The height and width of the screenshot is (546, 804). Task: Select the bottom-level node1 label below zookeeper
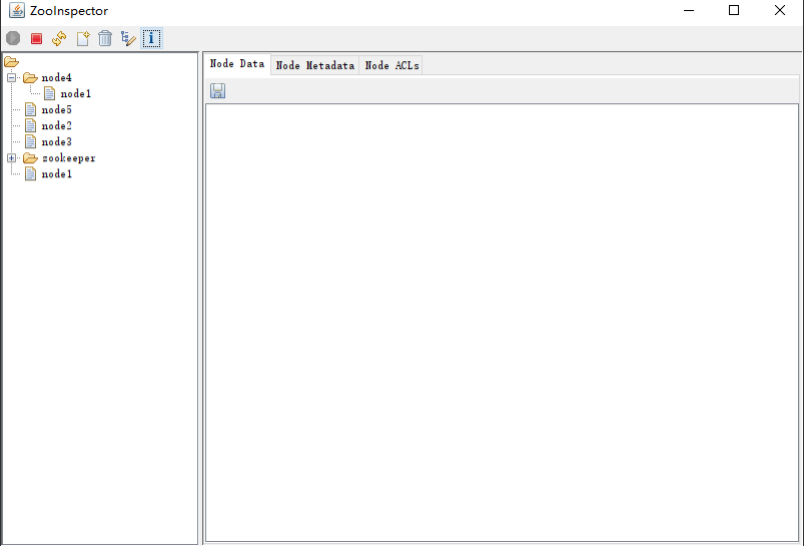point(56,174)
